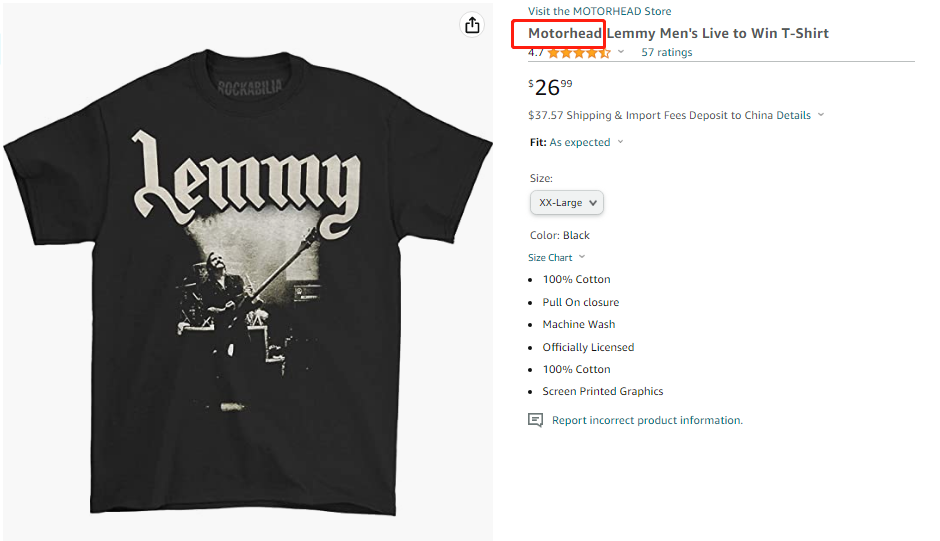Click the speech-bubble icon beside Report incorrect product
This screenshot has height=541, width=940.
click(535, 420)
